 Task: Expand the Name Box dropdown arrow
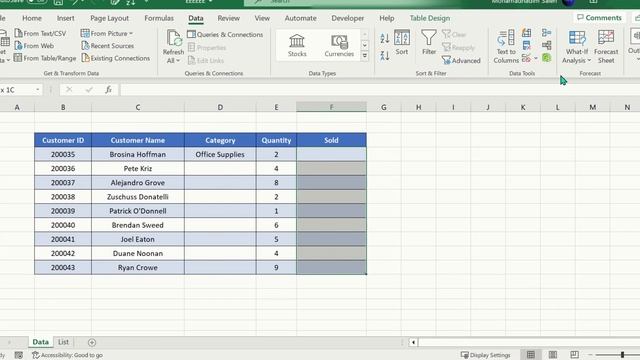[38, 89]
